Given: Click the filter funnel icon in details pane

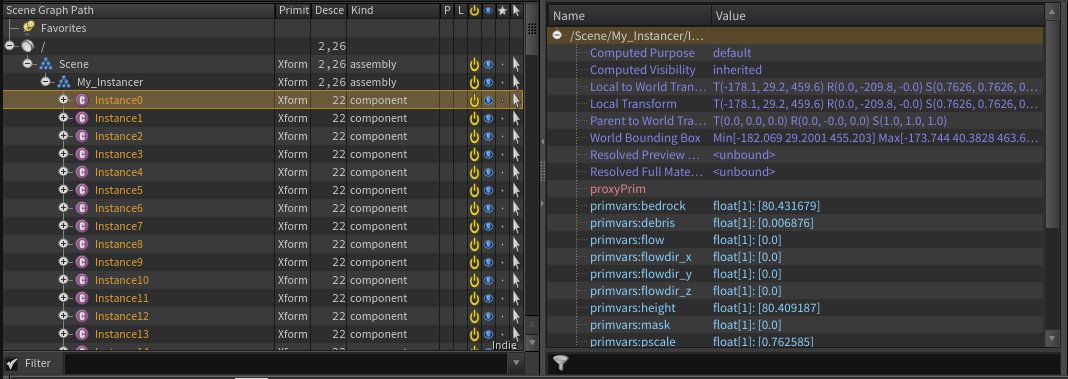Looking at the screenshot, I should pyautogui.click(x=560, y=363).
